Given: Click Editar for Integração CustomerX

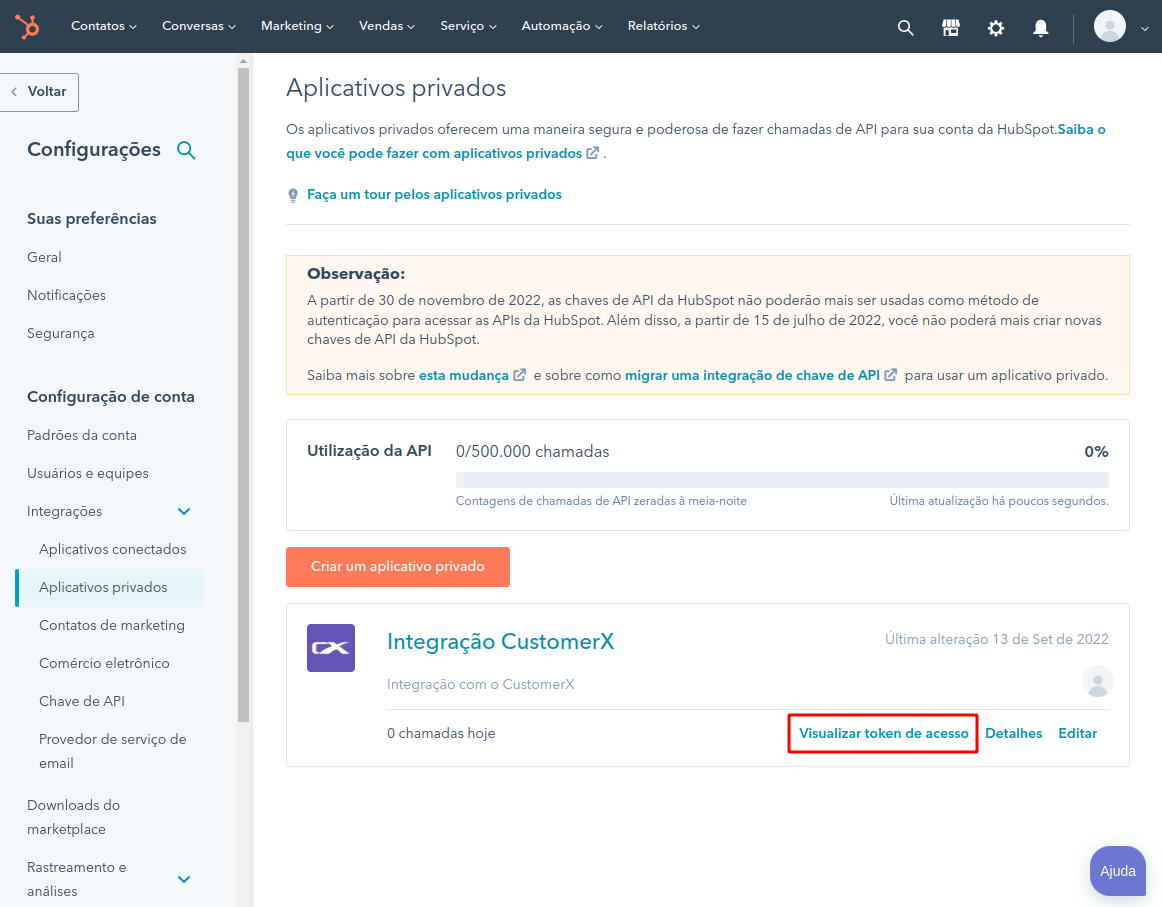Looking at the screenshot, I should pos(1078,734).
